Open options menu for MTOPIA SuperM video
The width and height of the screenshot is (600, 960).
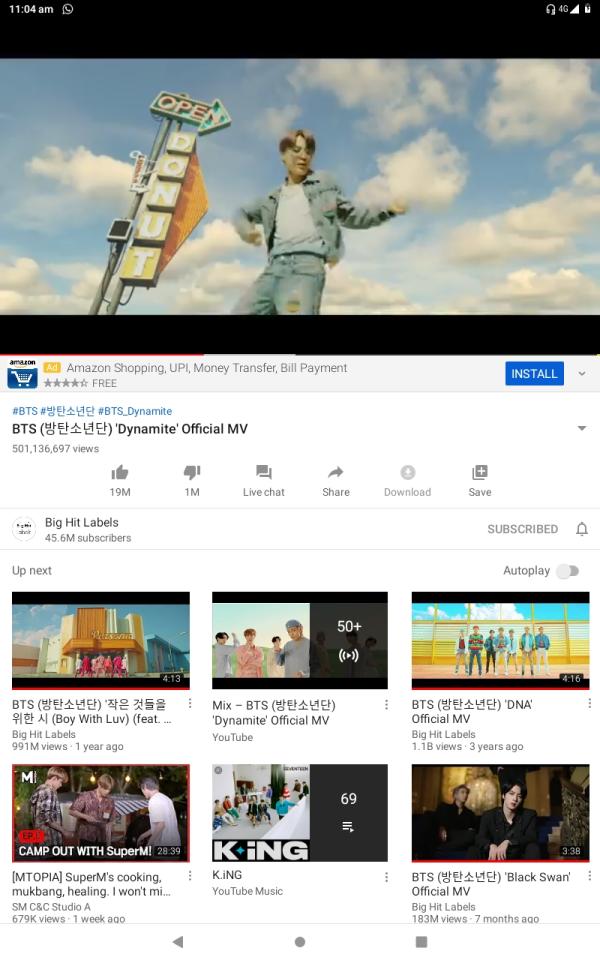point(190,876)
